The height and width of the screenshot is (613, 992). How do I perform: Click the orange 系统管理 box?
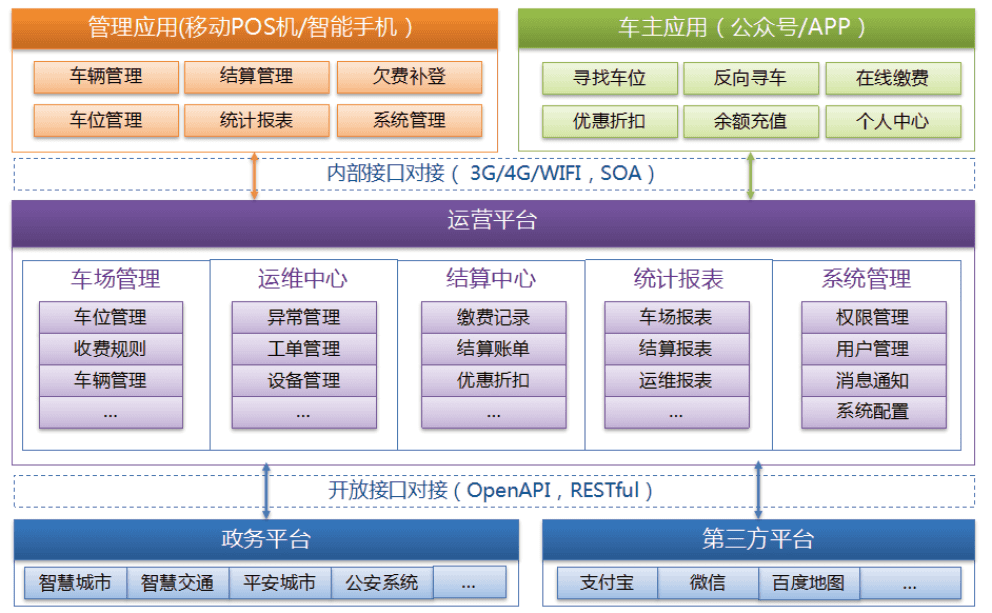(x=409, y=120)
